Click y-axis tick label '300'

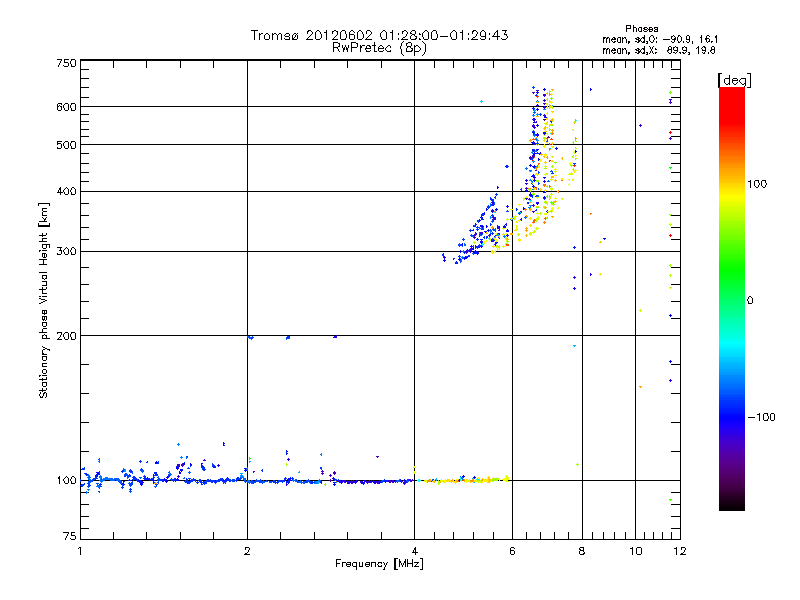pos(66,251)
